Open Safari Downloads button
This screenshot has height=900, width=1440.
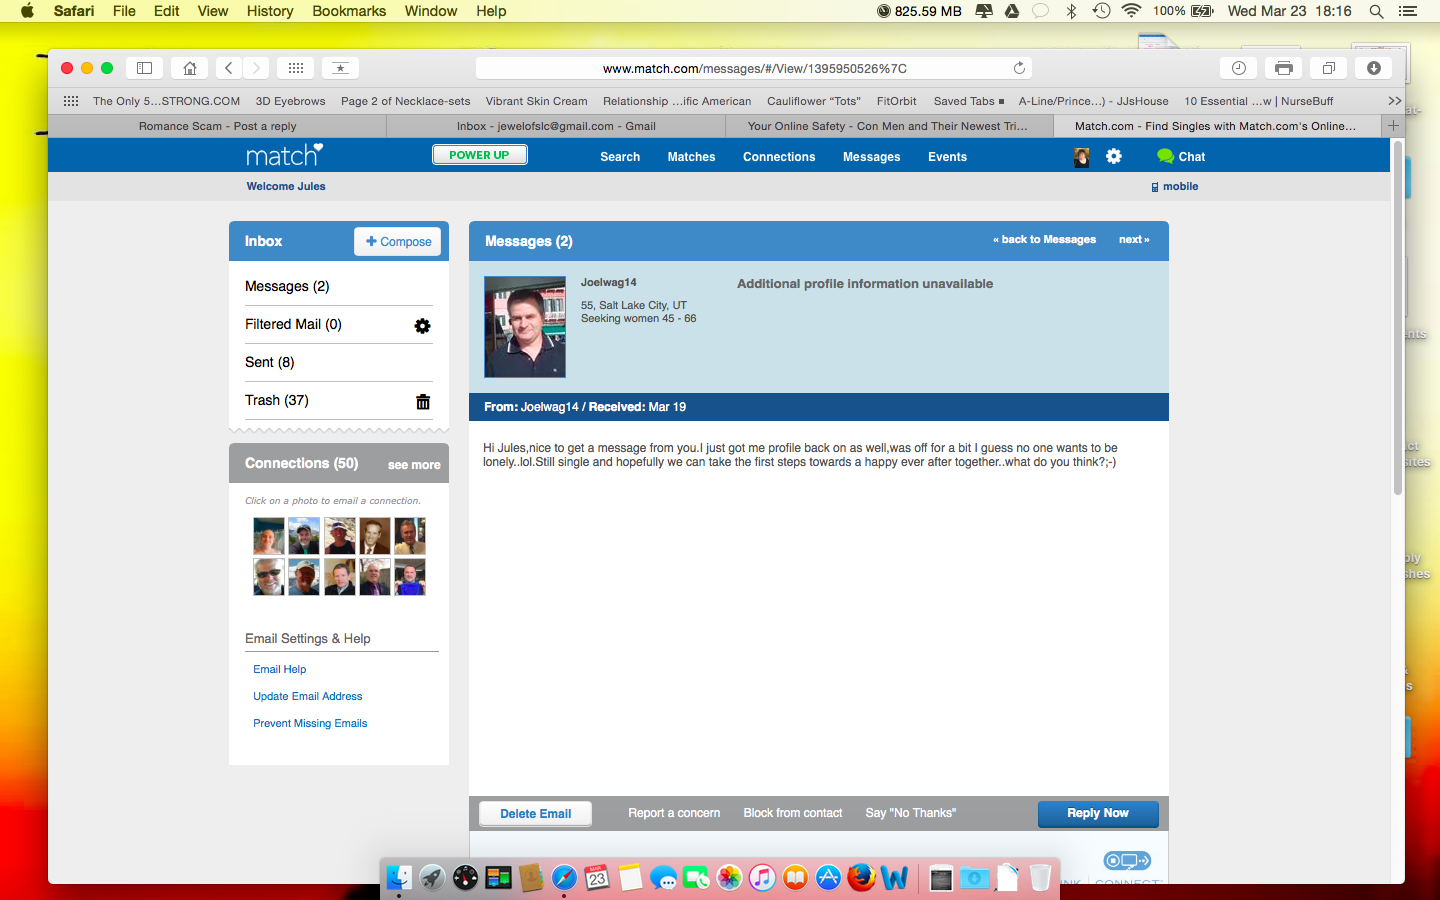(x=1374, y=68)
